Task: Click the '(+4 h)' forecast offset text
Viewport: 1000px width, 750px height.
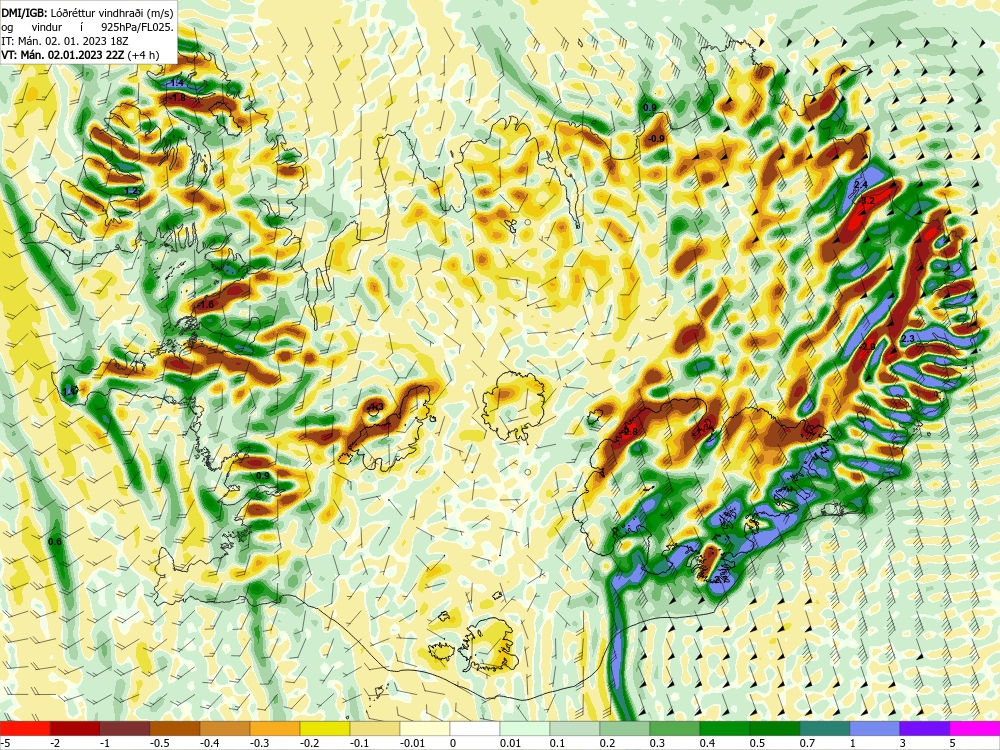Action: (143, 55)
